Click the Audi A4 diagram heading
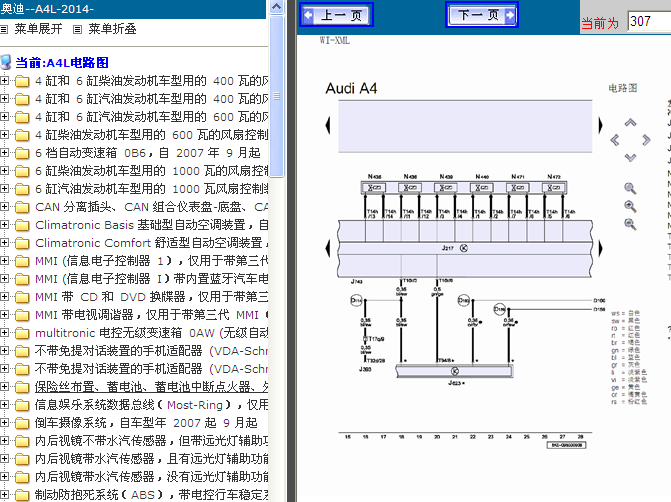 [351, 89]
